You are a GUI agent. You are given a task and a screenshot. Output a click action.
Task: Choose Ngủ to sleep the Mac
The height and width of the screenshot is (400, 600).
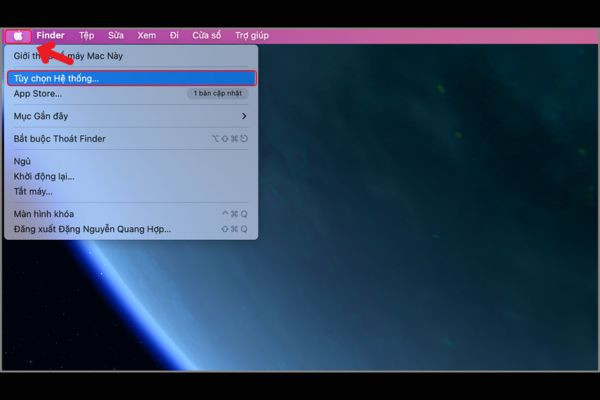pos(131,161)
